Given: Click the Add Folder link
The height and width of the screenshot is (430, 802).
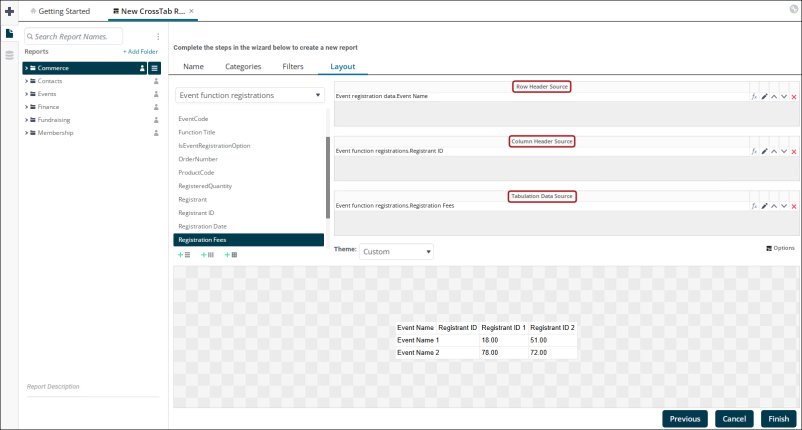Looking at the screenshot, I should point(140,52).
